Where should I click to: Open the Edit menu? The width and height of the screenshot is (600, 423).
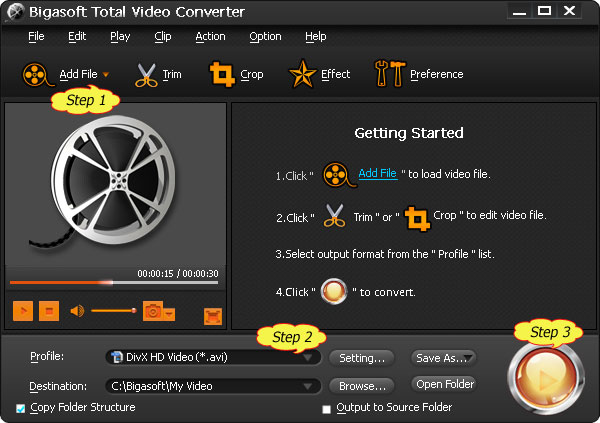coord(77,36)
